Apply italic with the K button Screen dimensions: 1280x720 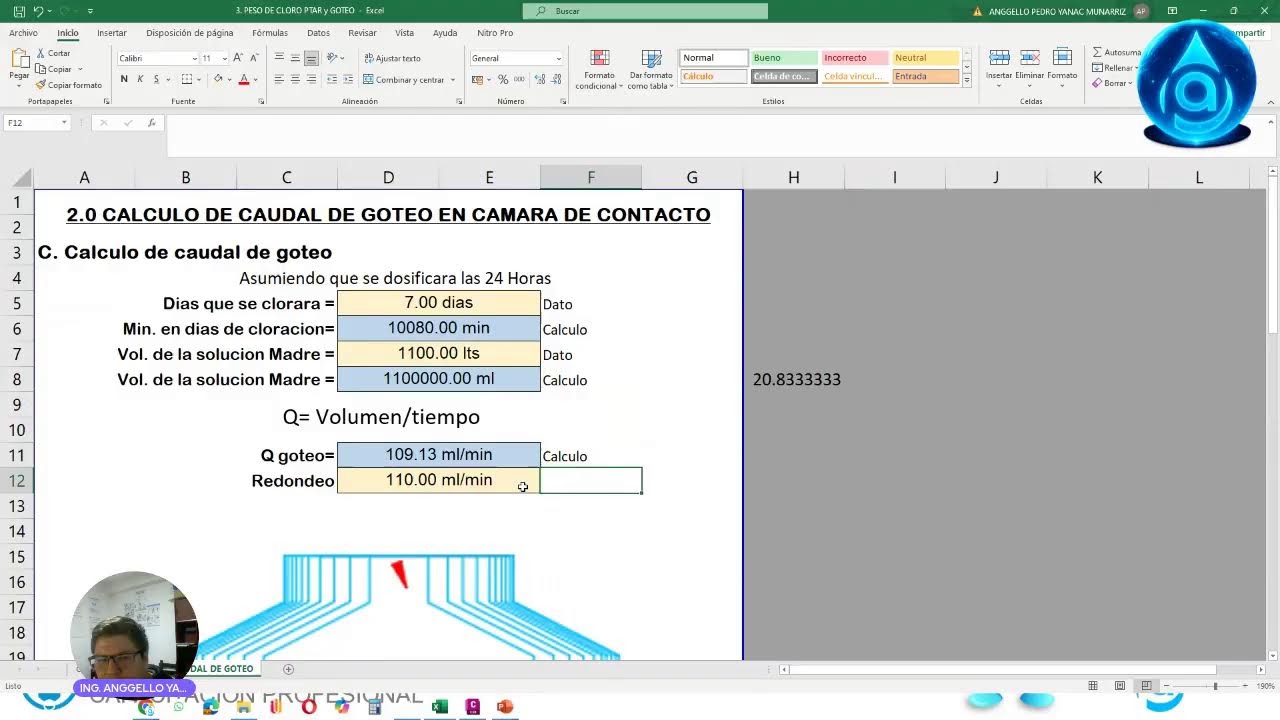[x=140, y=79]
